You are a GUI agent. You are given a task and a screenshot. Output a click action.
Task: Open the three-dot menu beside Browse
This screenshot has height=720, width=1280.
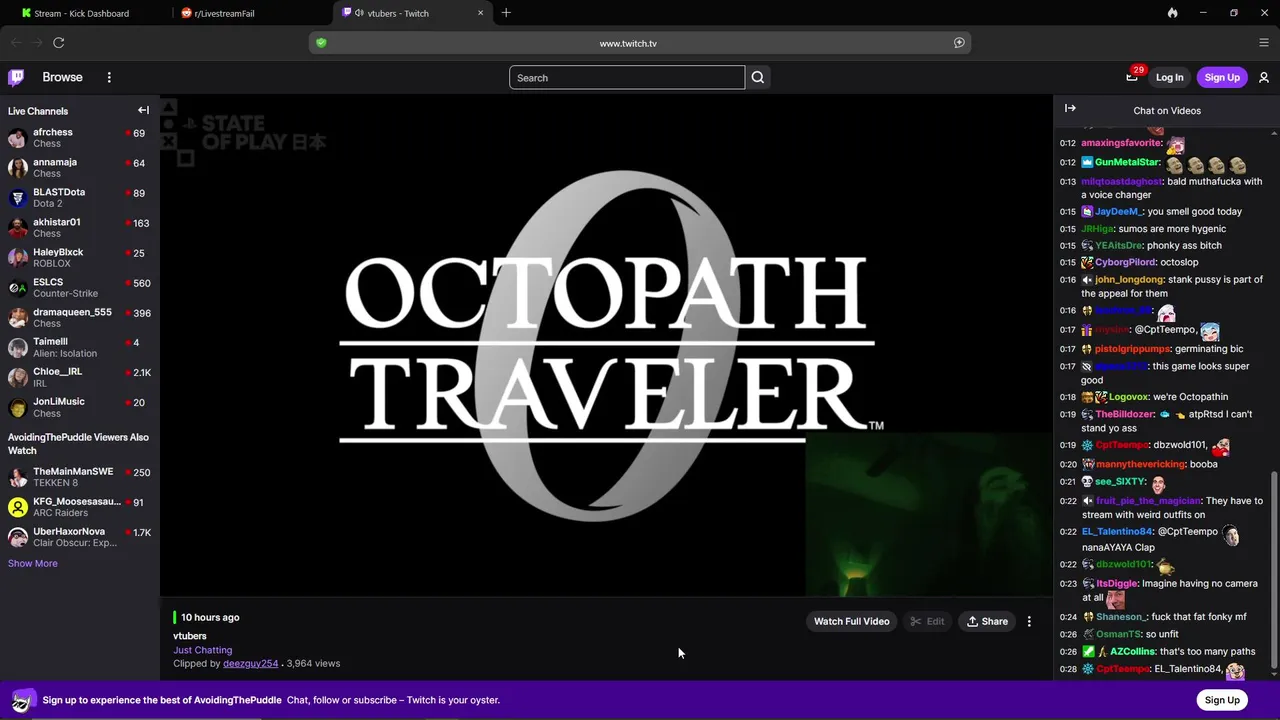(109, 77)
